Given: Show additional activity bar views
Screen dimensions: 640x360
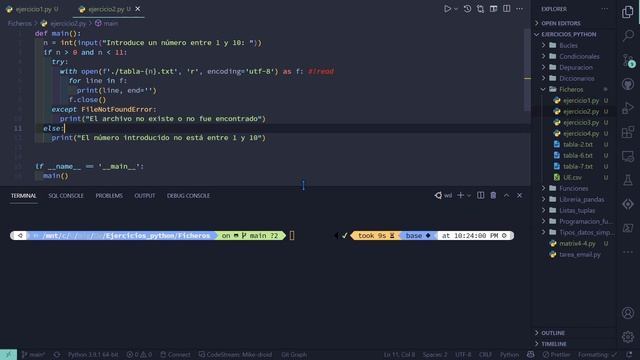Looking at the screenshot, I should pyautogui.click(x=628, y=252).
